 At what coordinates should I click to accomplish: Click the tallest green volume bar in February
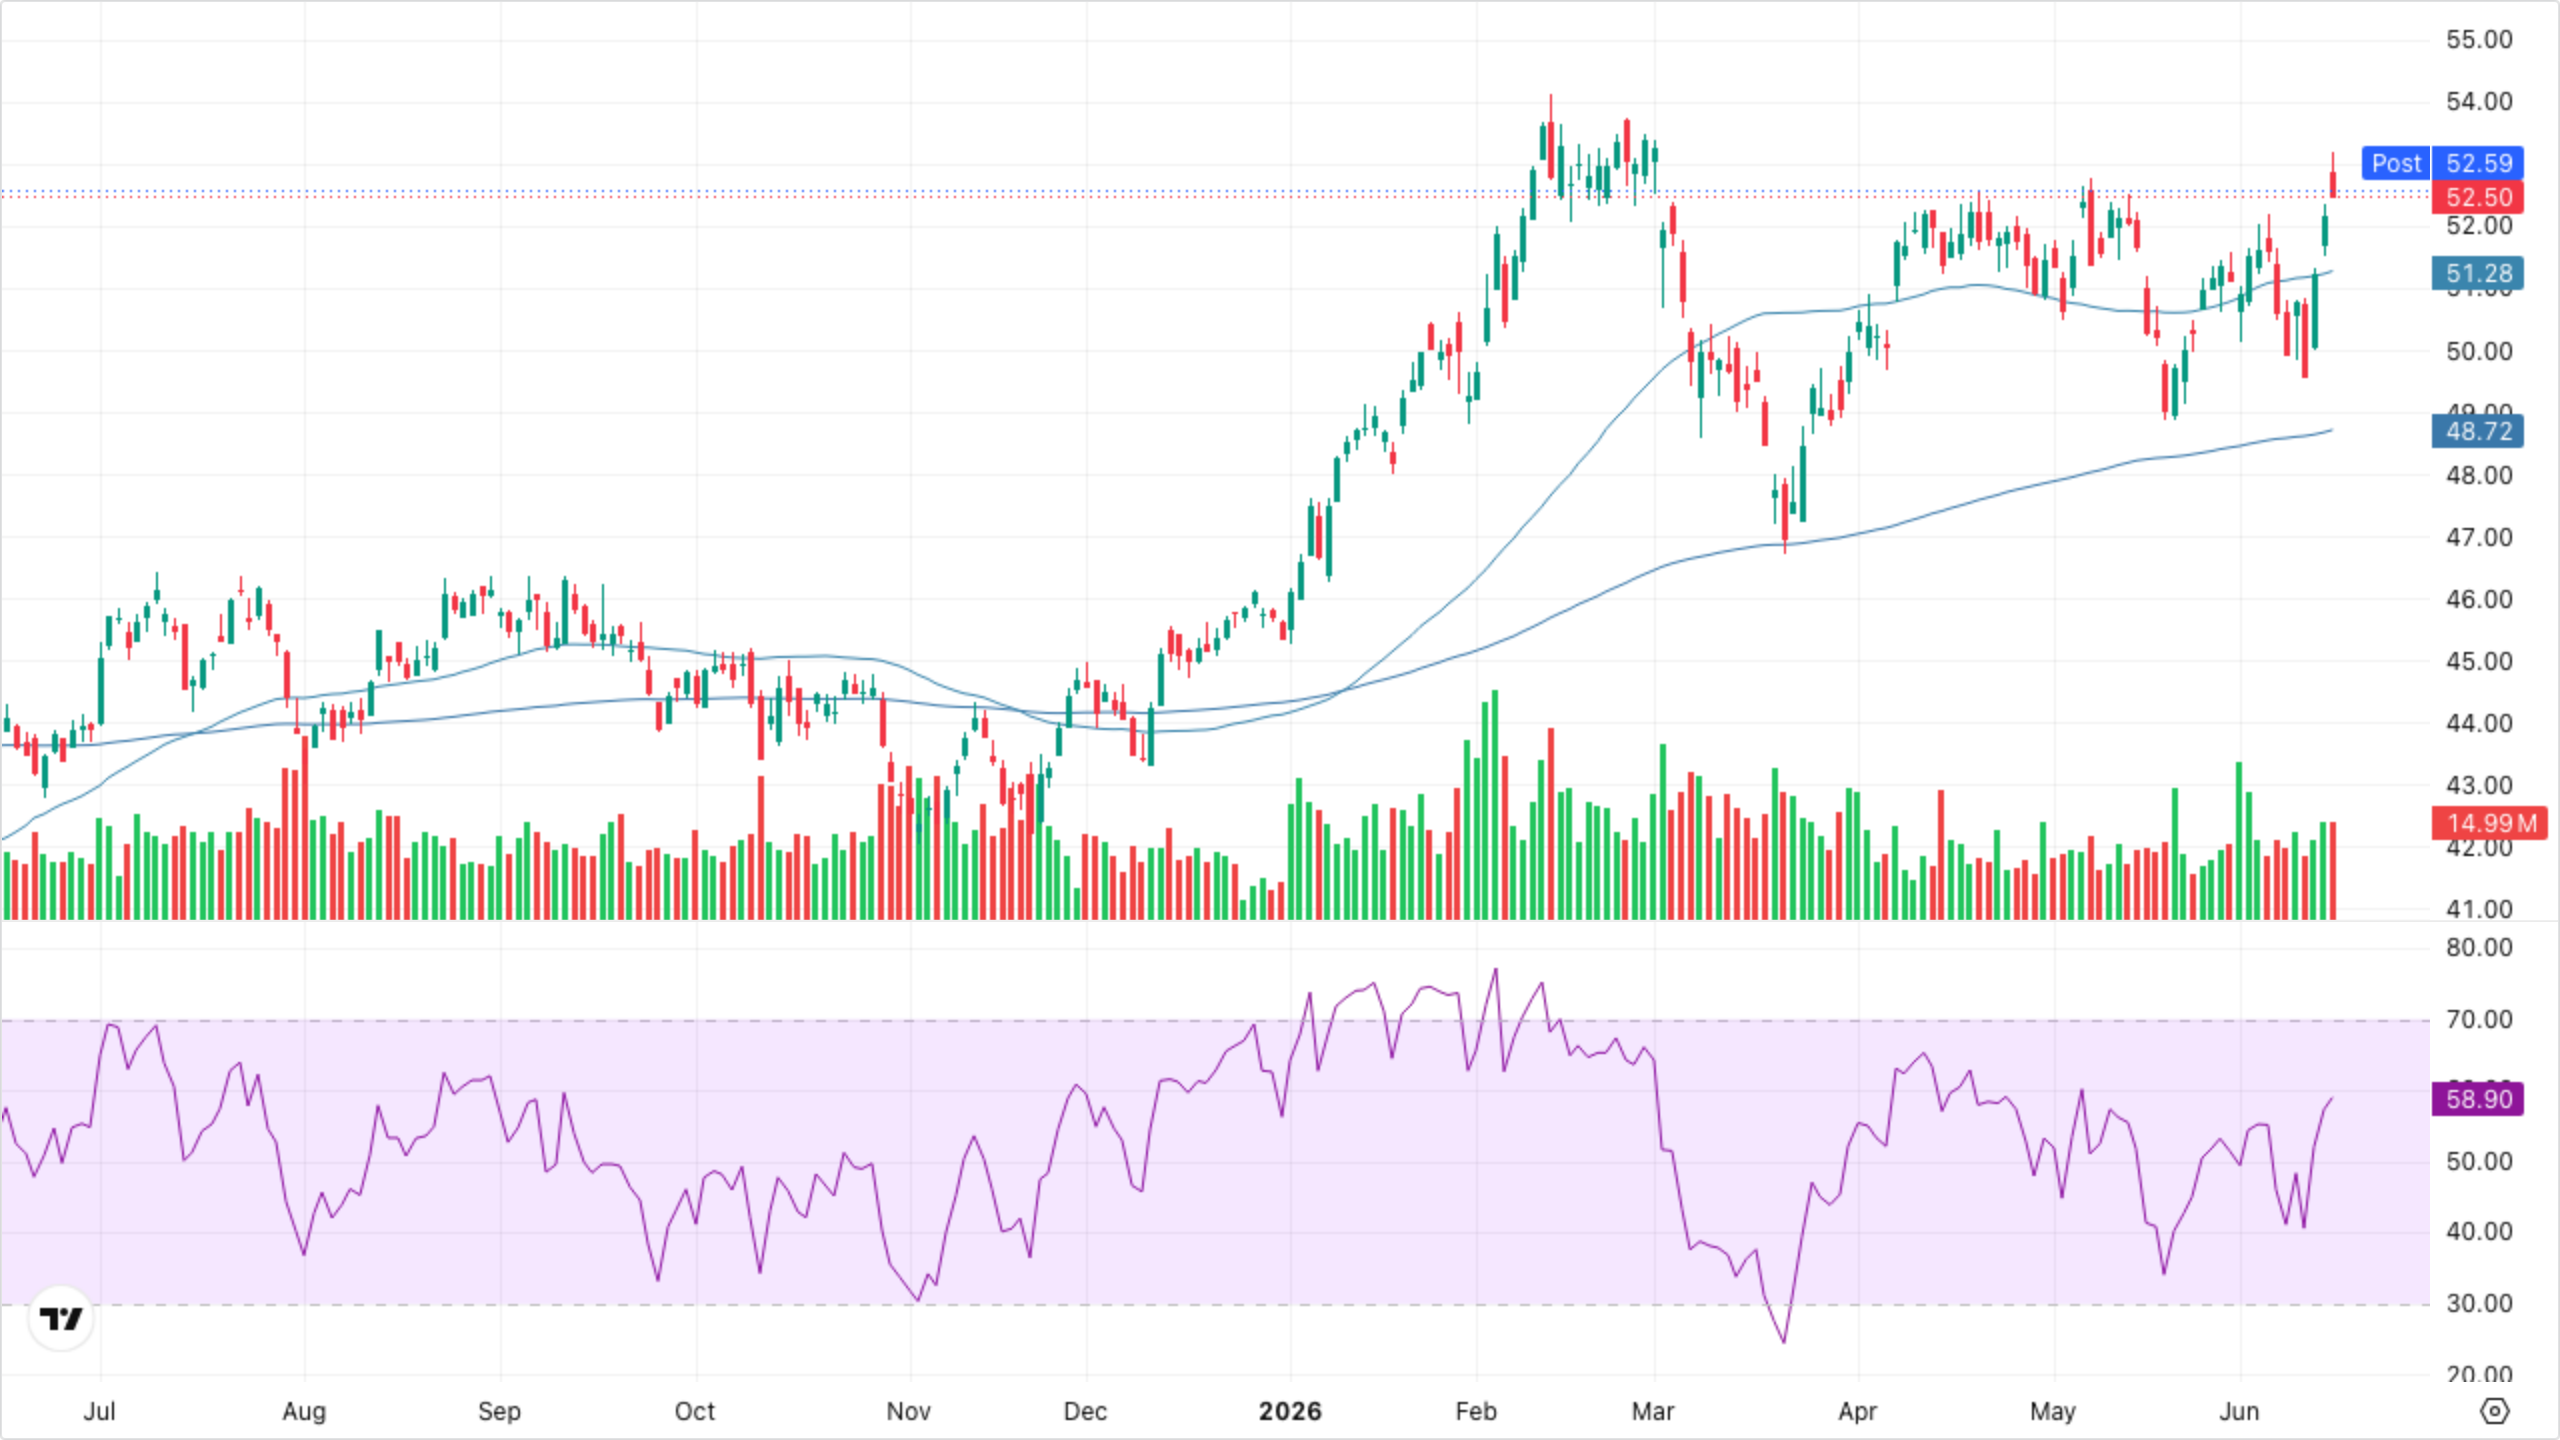pyautogui.click(x=1495, y=805)
